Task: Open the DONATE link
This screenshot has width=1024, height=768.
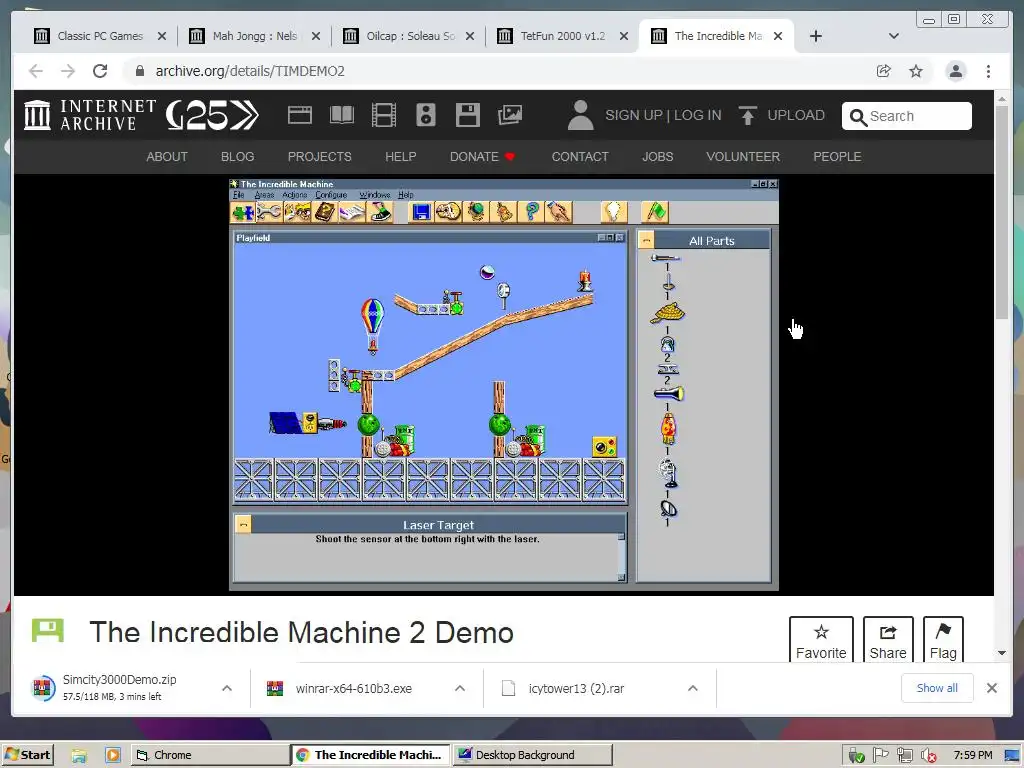Action: tap(482, 157)
